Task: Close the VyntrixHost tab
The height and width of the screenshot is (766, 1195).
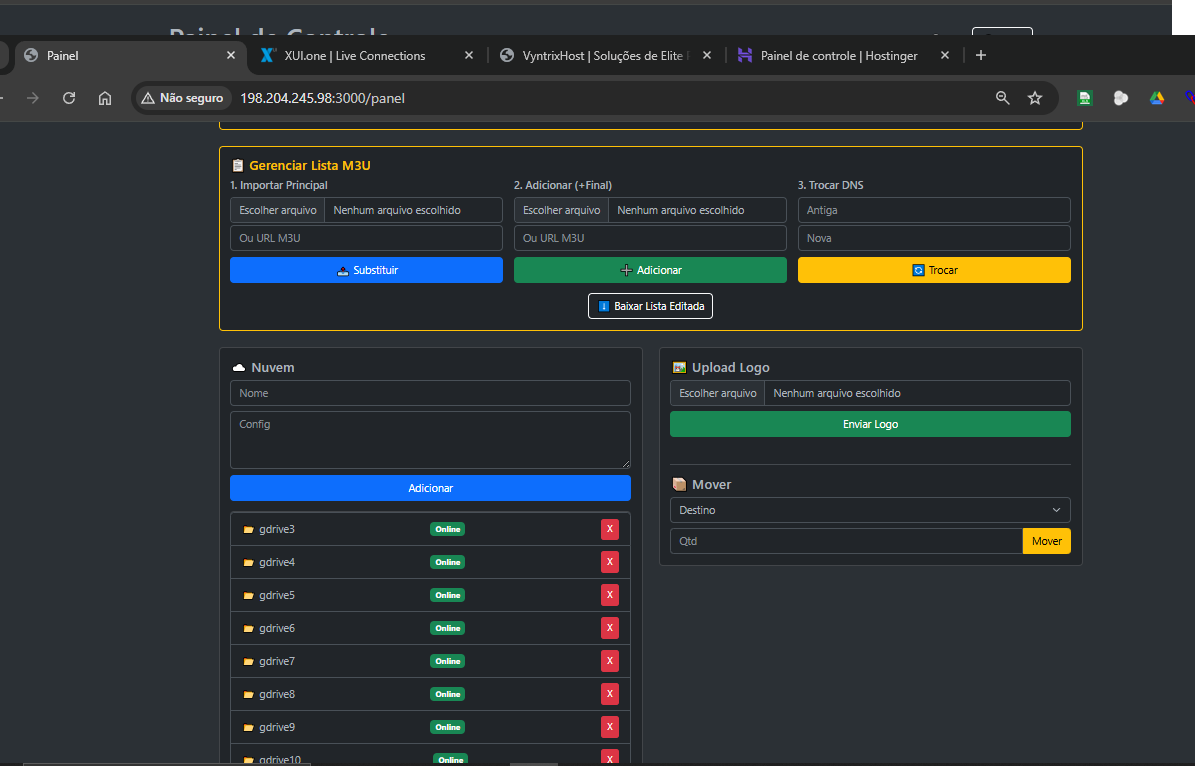Action: (707, 56)
